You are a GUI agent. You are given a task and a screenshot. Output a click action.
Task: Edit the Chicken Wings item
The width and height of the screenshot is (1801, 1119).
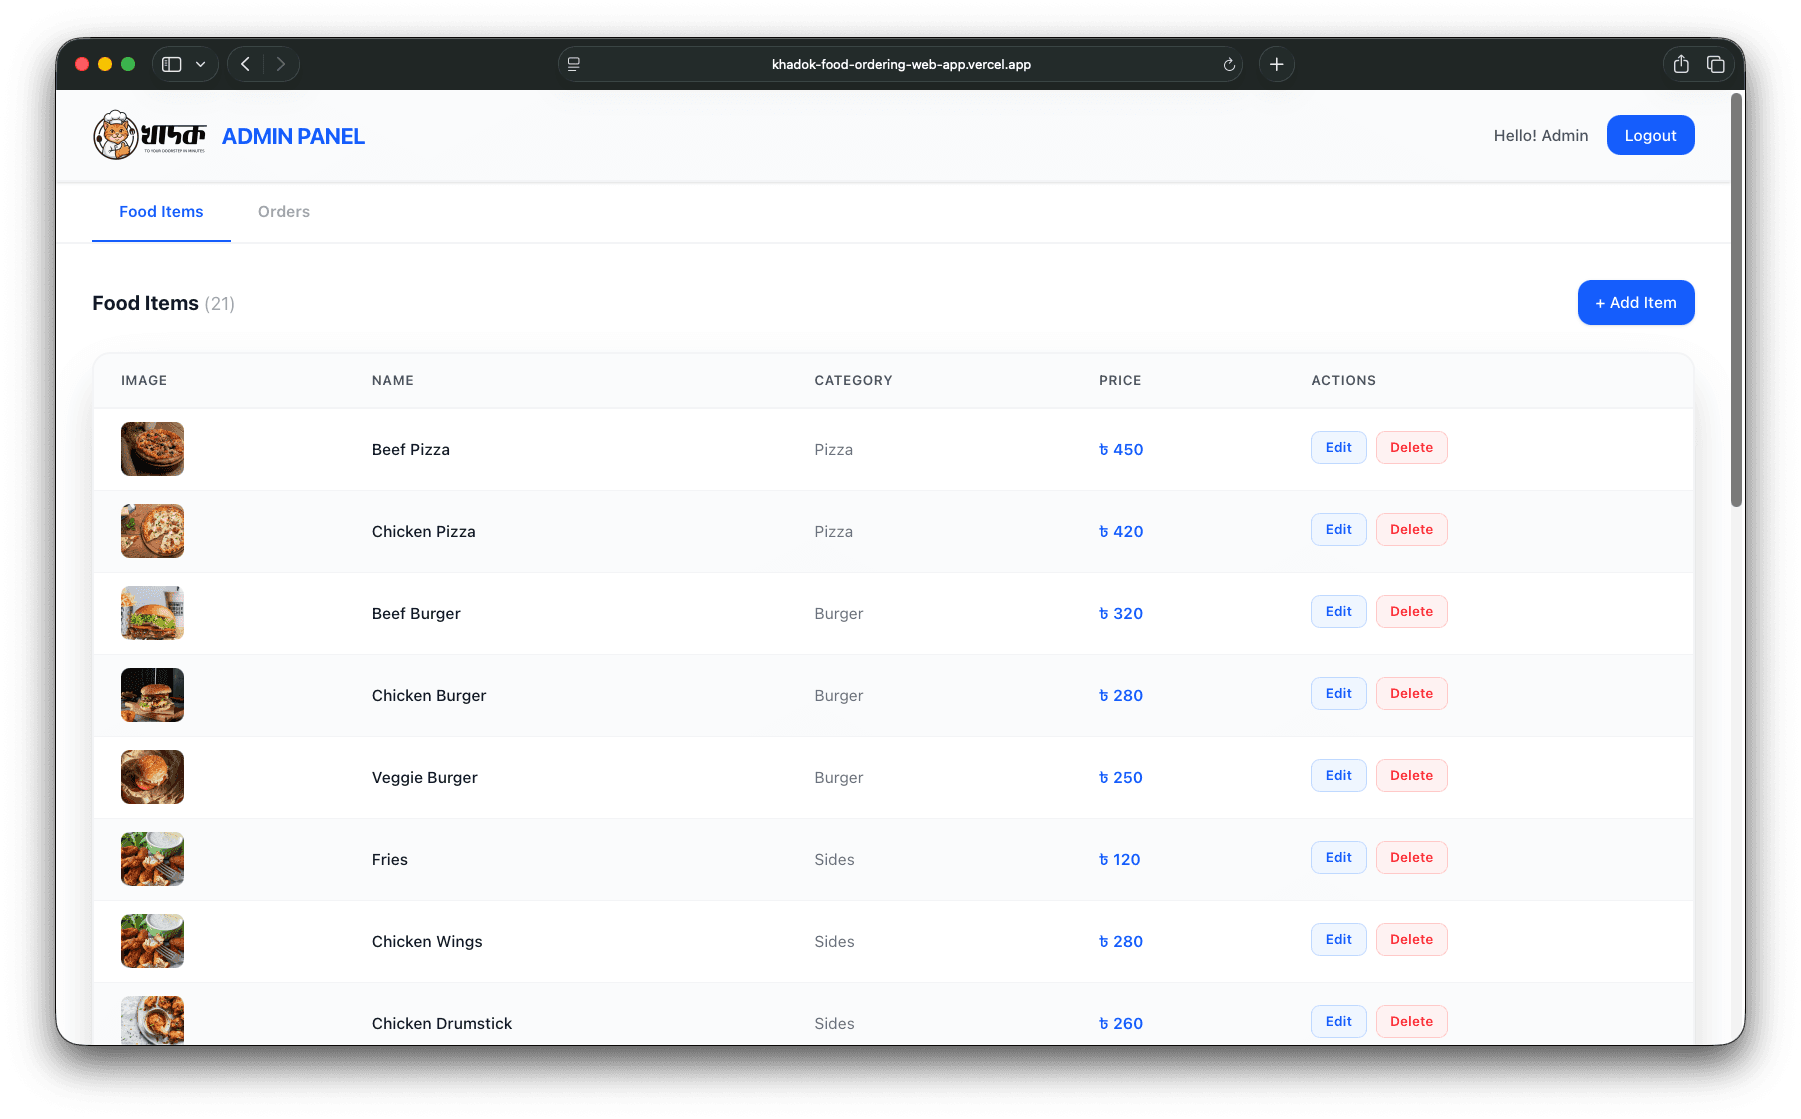point(1338,940)
